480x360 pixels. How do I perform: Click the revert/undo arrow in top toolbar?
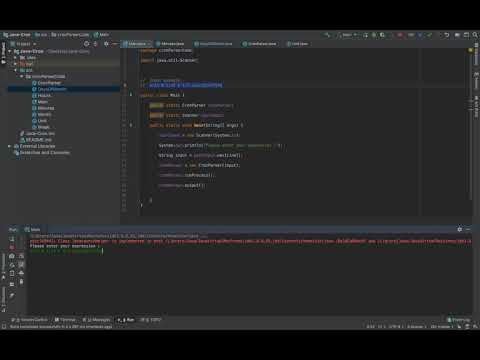tap(447, 35)
